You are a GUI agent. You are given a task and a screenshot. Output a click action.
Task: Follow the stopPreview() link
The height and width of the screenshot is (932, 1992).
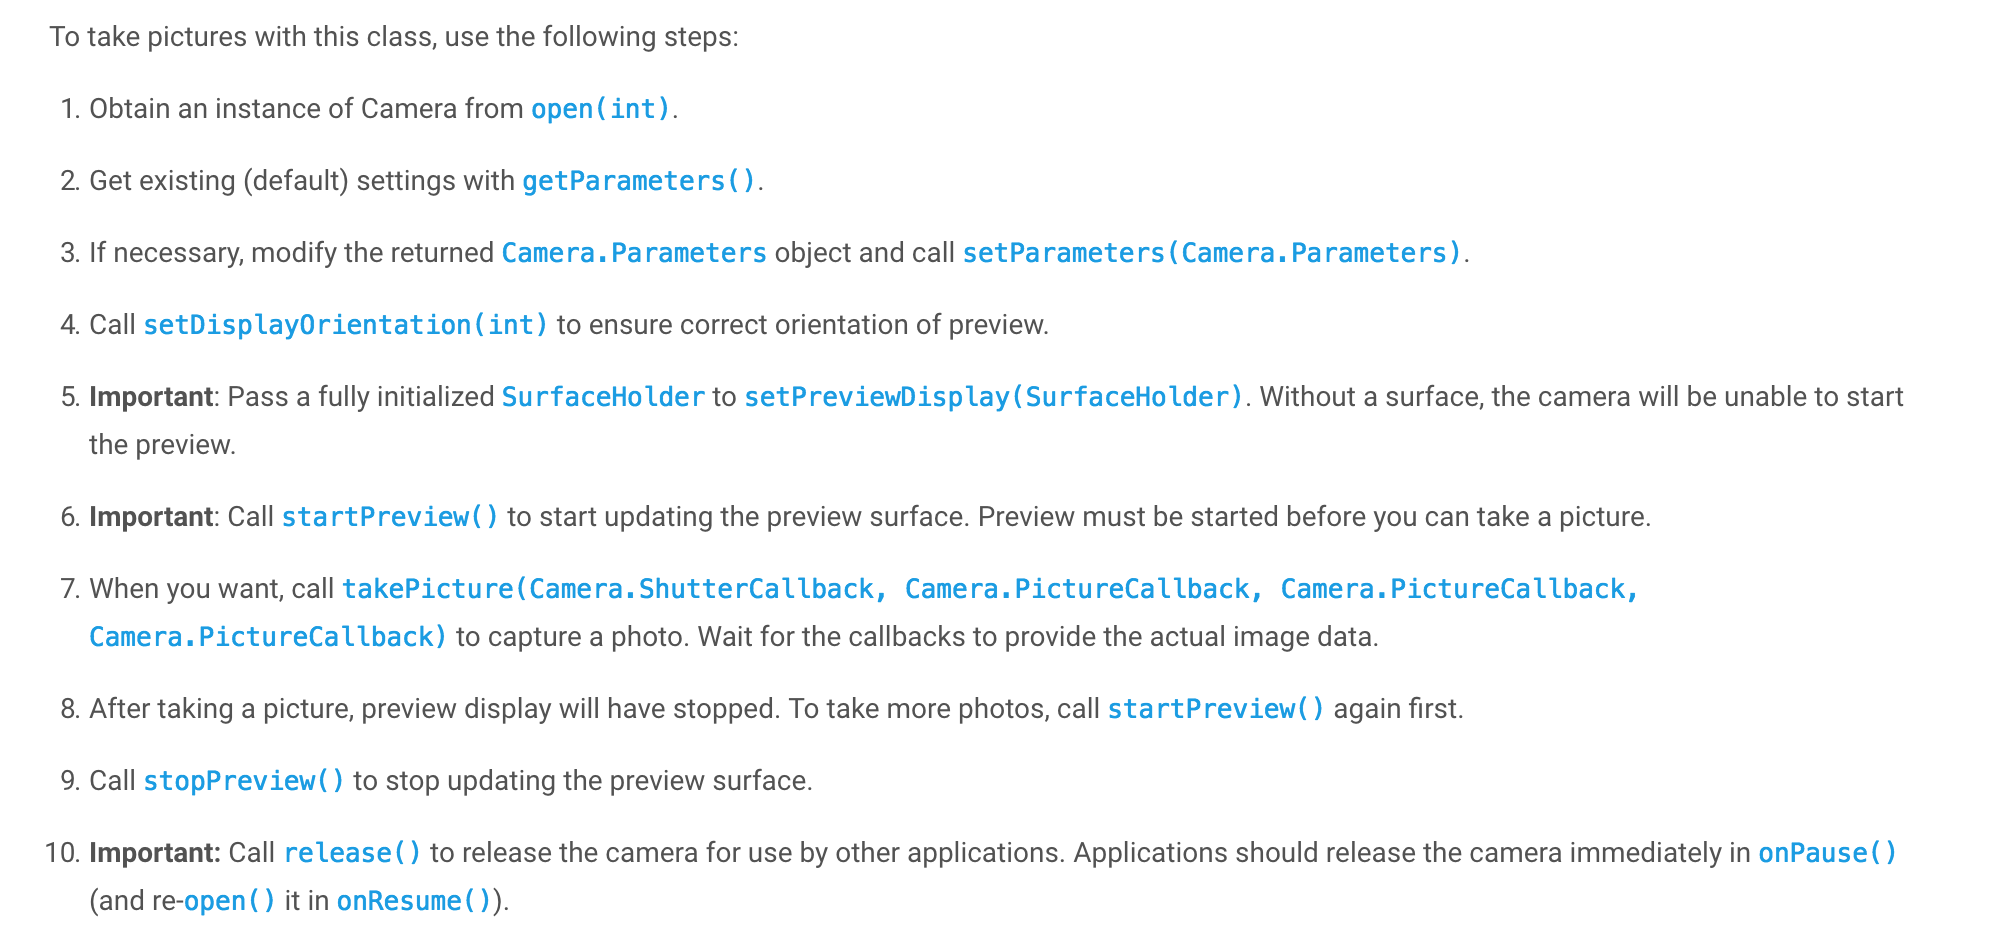coord(244,781)
